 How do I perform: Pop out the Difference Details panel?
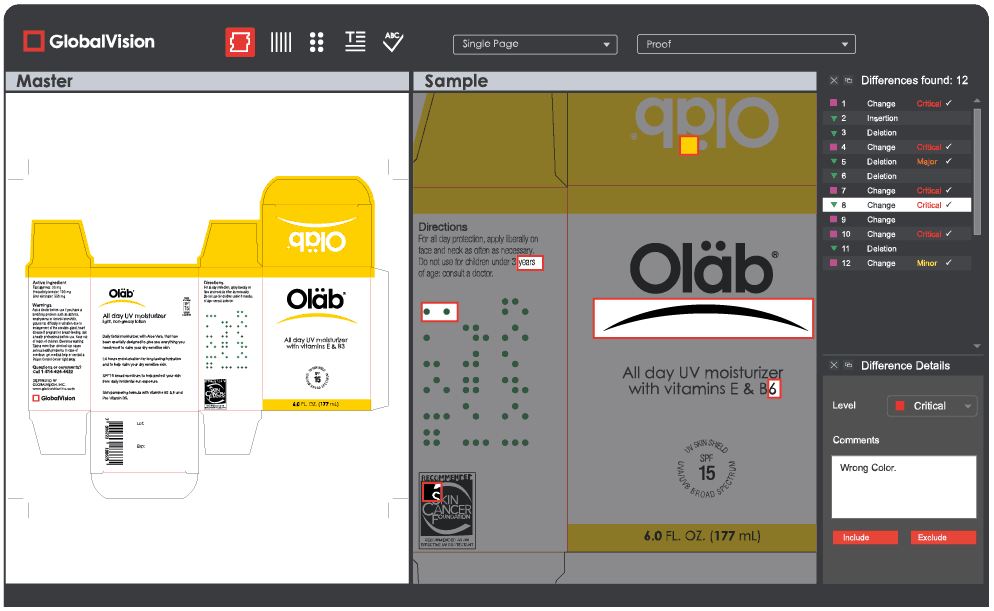click(x=848, y=365)
